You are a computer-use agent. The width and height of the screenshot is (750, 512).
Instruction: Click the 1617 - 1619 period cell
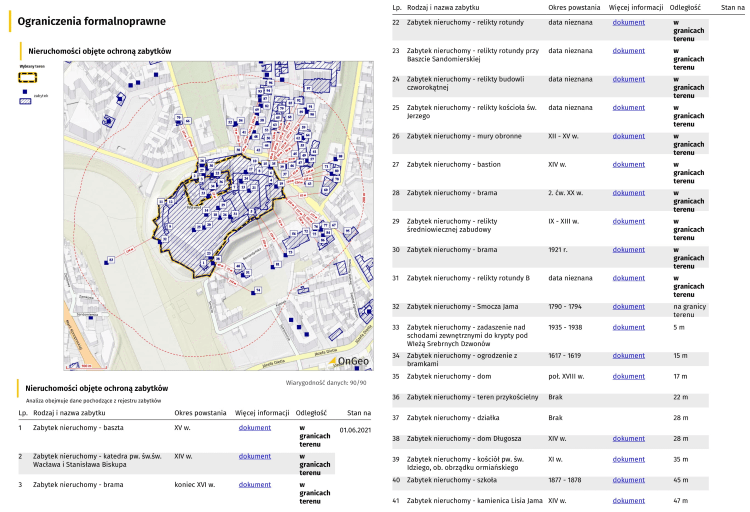[x=565, y=356]
